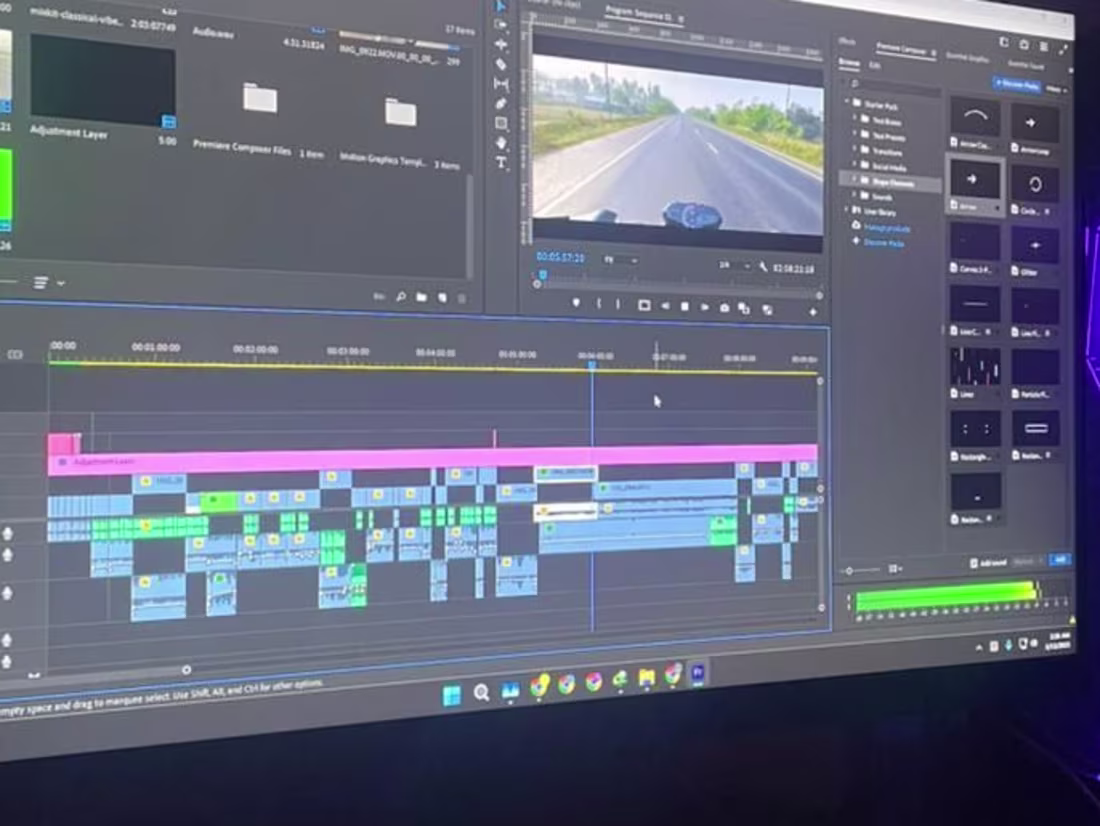
Task: Select the Lines preset thumbnail
Action: coord(975,366)
